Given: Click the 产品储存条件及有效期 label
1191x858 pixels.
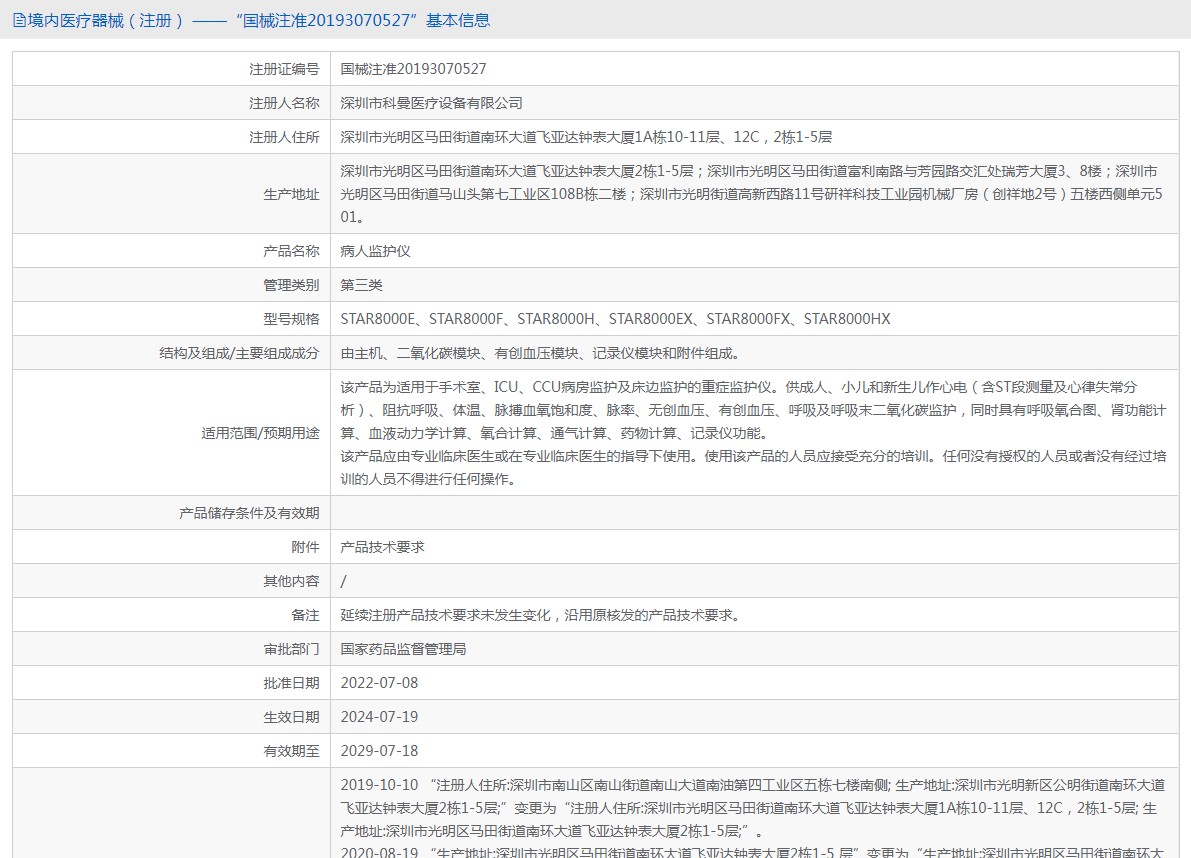Looking at the screenshot, I should [249, 513].
